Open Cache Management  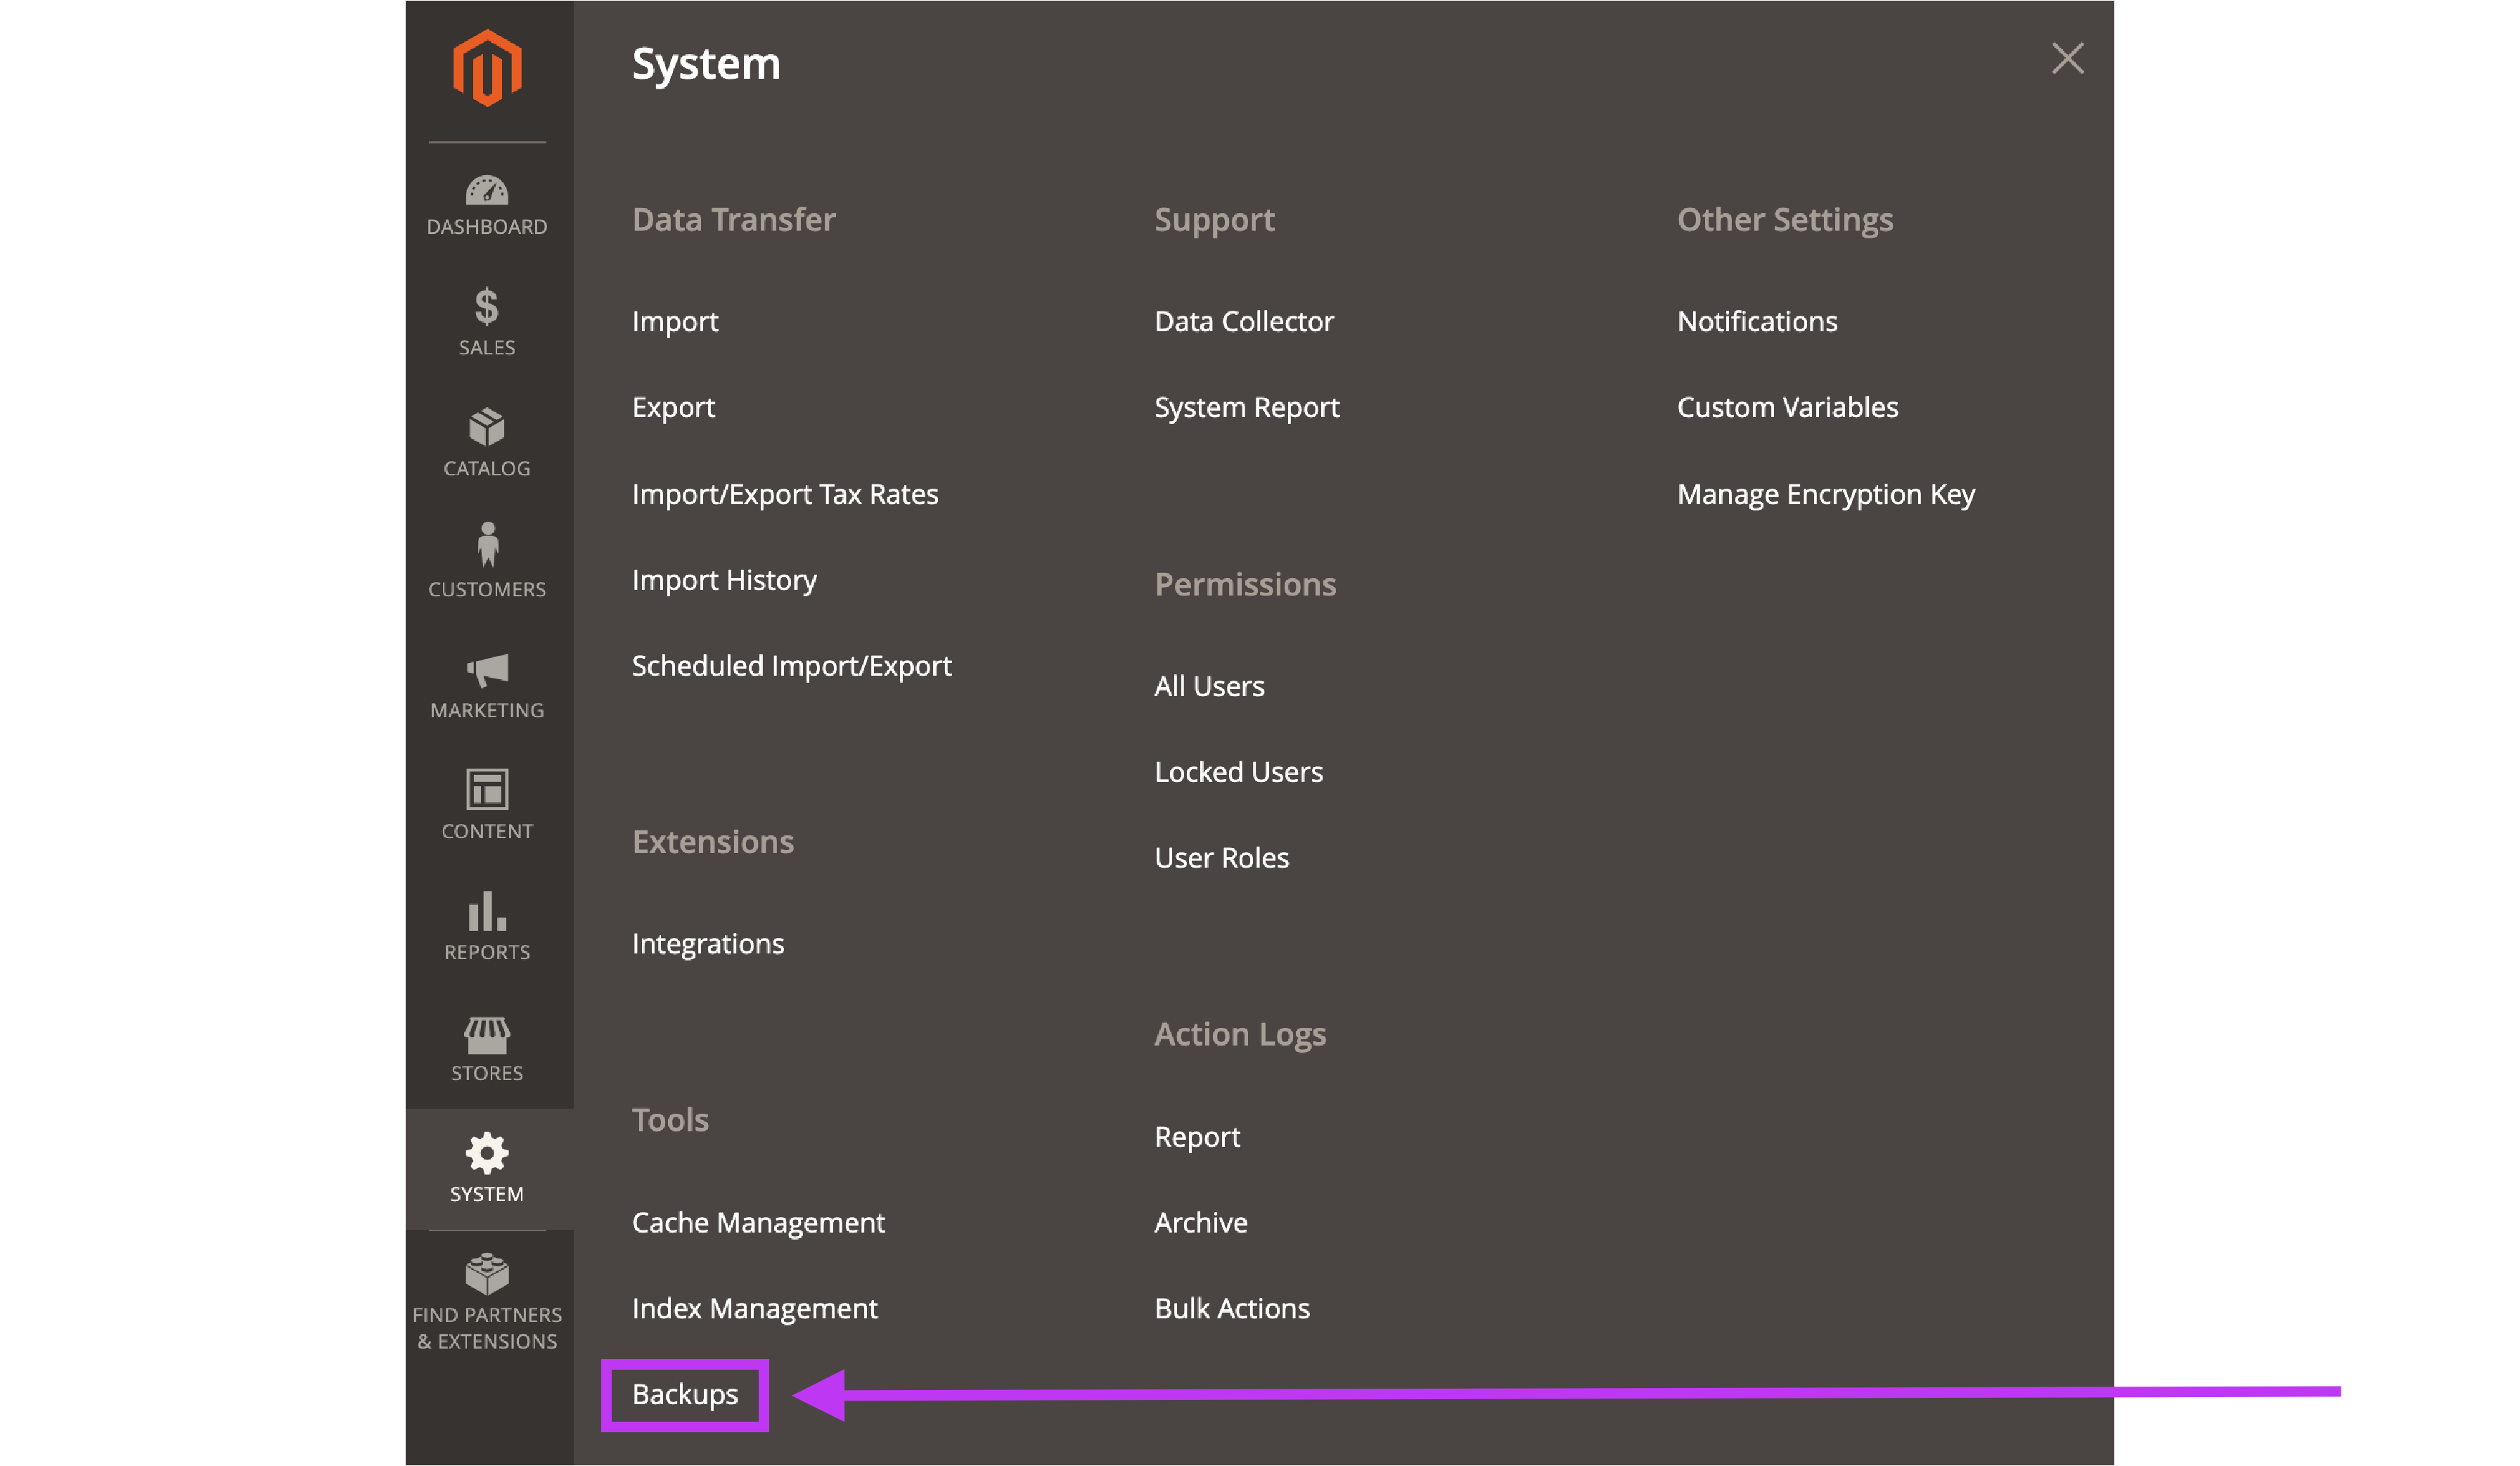pos(758,1223)
